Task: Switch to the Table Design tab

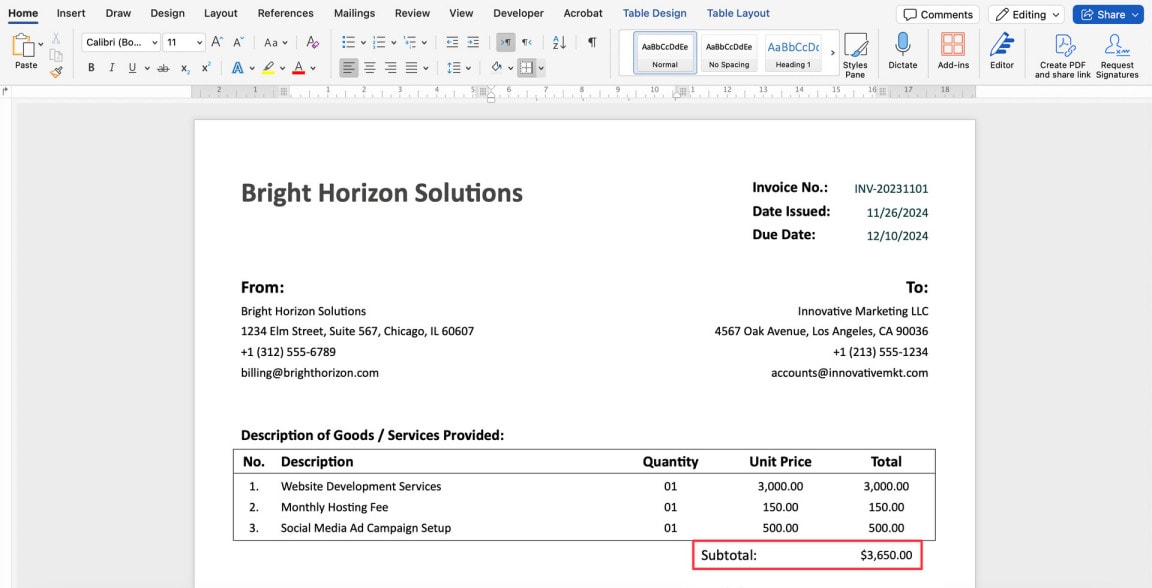Action: coord(654,13)
